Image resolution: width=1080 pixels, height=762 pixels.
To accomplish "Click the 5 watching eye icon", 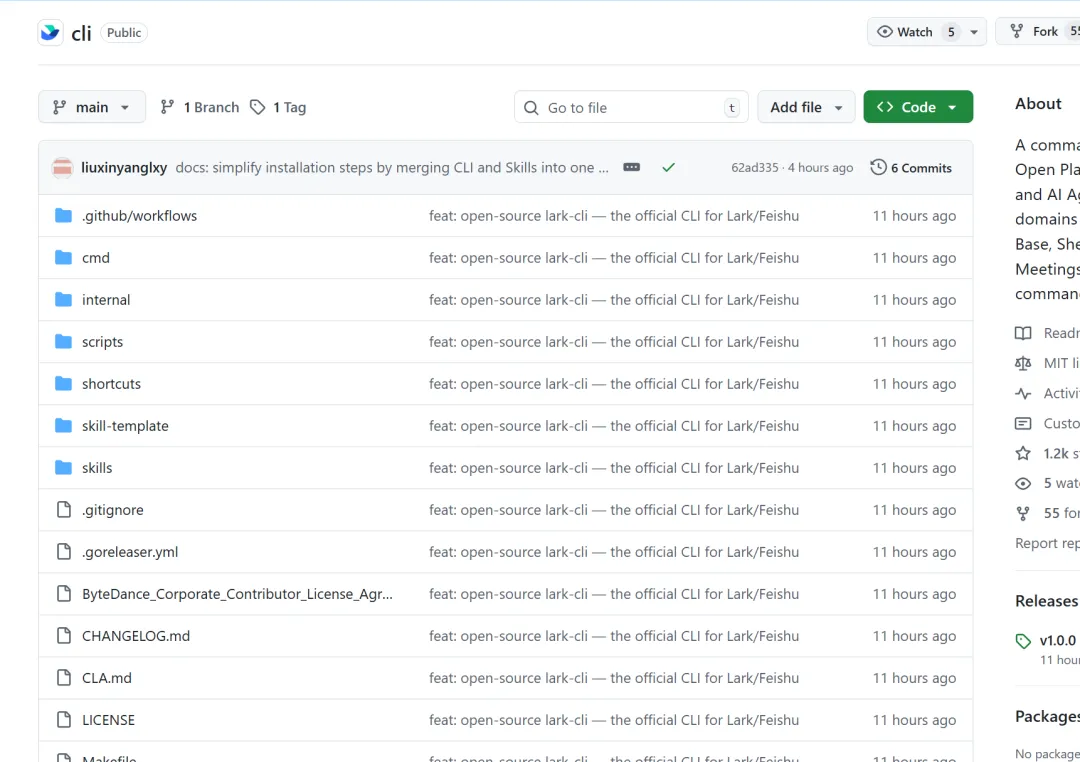I will [x=1023, y=484].
